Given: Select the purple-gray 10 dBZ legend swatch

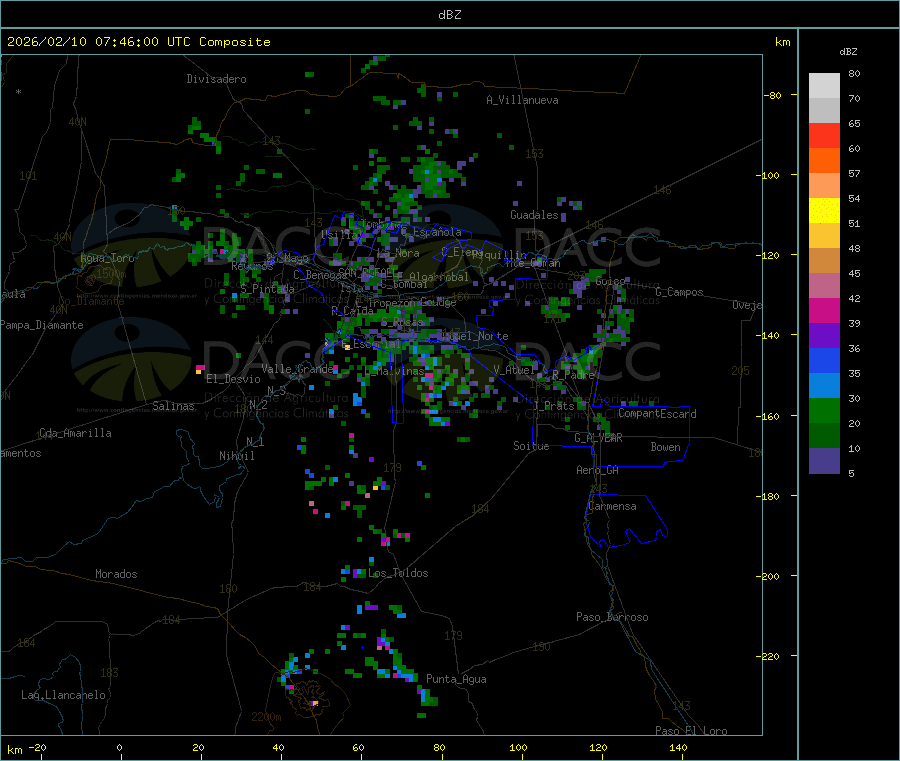Looking at the screenshot, I should pyautogui.click(x=824, y=460).
